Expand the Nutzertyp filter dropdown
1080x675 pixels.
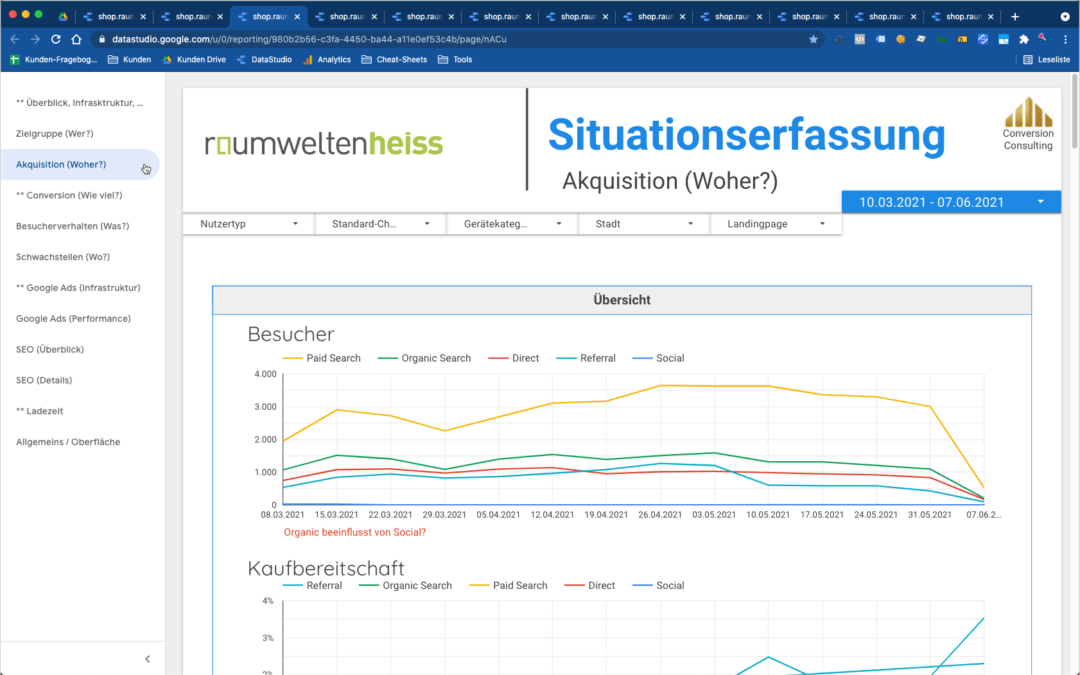click(x=249, y=224)
